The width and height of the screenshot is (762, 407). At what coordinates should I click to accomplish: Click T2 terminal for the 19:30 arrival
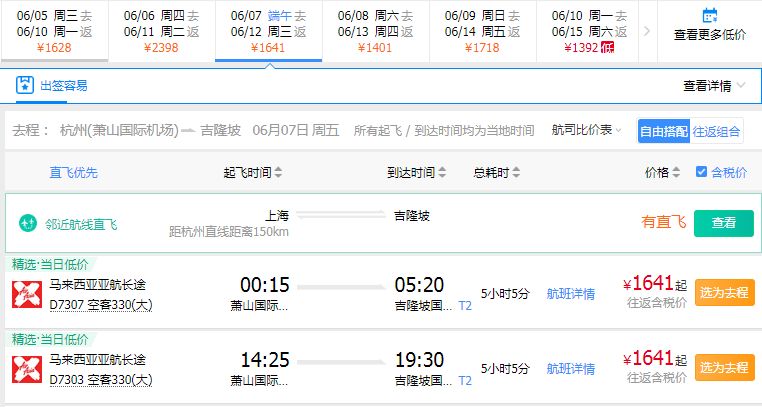tap(465, 380)
